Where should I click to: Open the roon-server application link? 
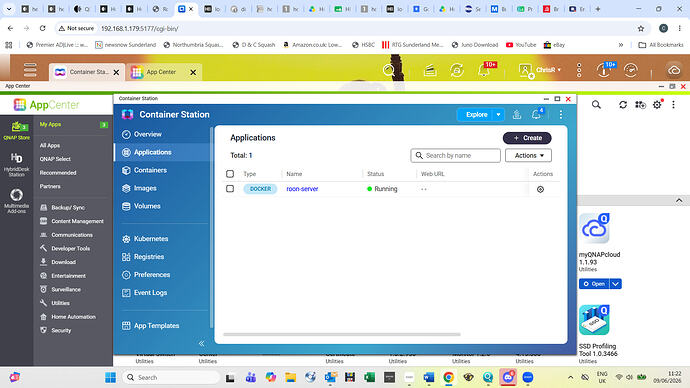[x=302, y=189]
